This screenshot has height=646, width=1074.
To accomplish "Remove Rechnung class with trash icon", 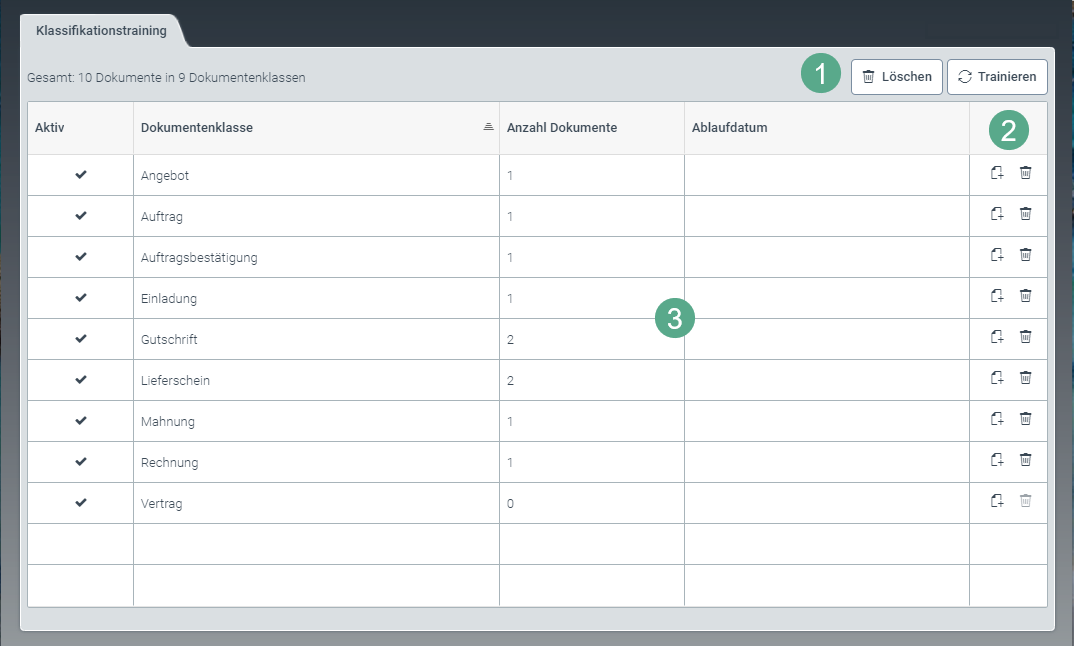I will [1025, 460].
